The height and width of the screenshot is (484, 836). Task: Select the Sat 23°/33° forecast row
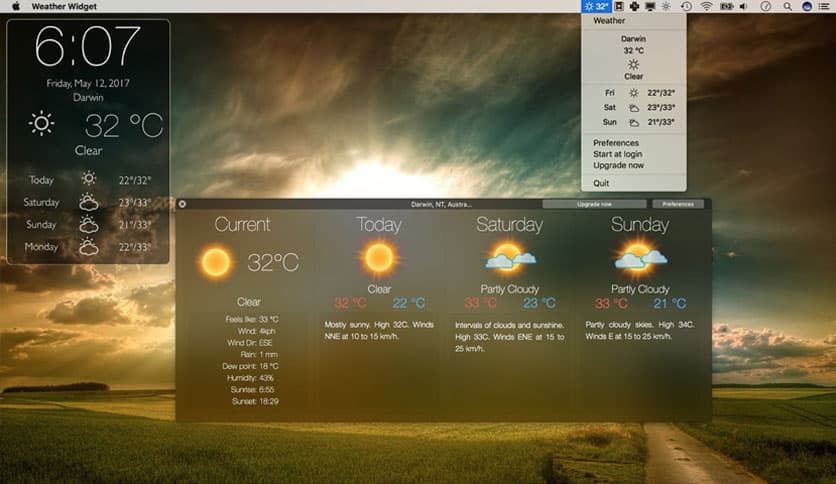click(633, 108)
